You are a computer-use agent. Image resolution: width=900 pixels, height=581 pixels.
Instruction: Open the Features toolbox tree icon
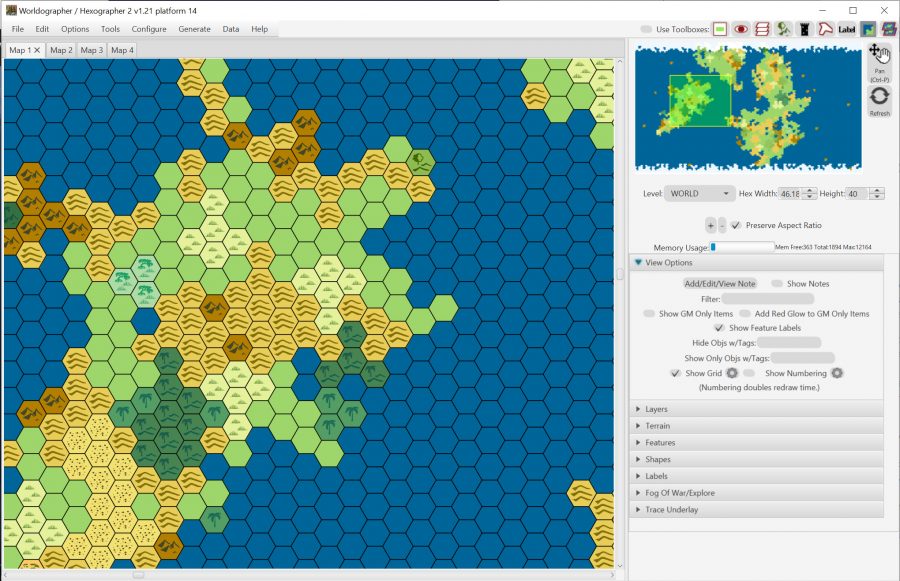tap(783, 29)
